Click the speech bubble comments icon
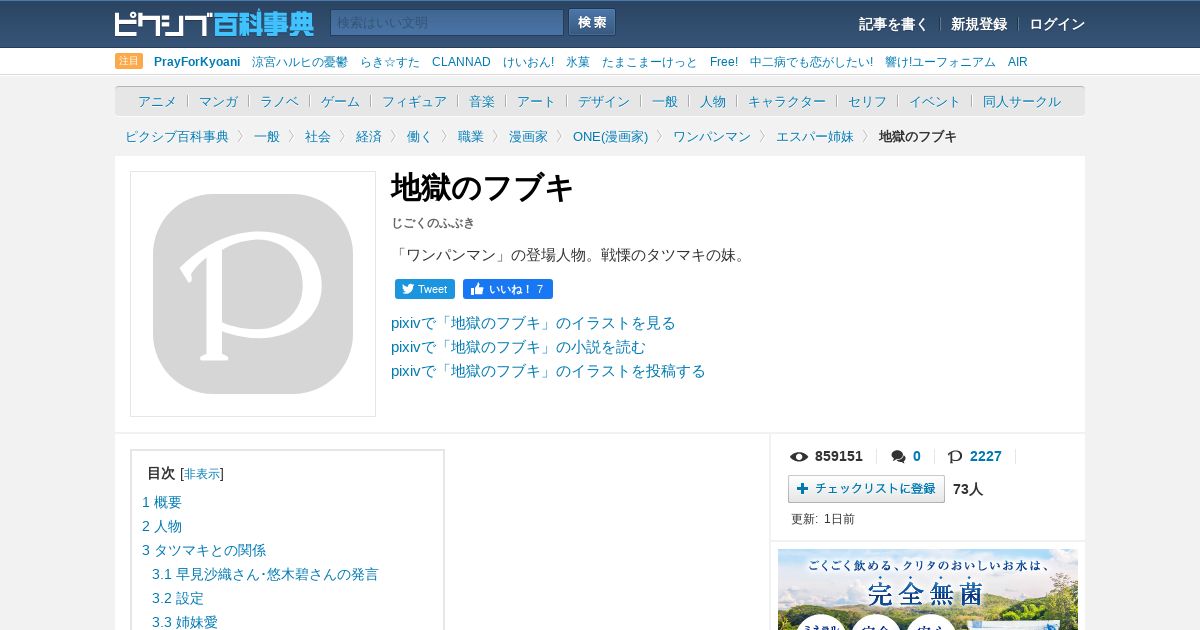 coord(898,457)
